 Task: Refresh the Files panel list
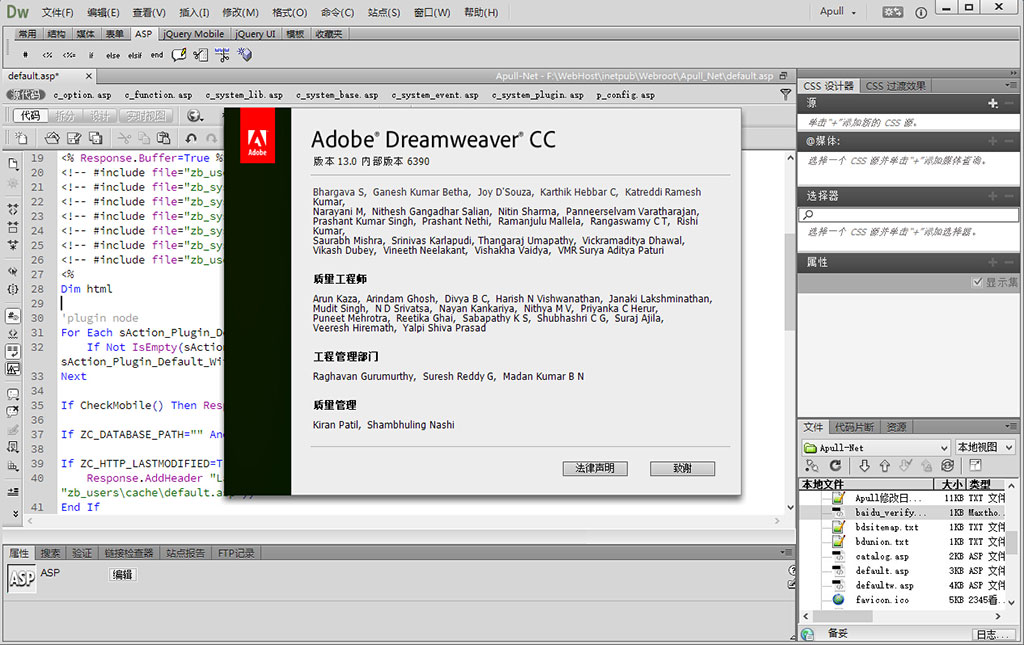[x=835, y=465]
